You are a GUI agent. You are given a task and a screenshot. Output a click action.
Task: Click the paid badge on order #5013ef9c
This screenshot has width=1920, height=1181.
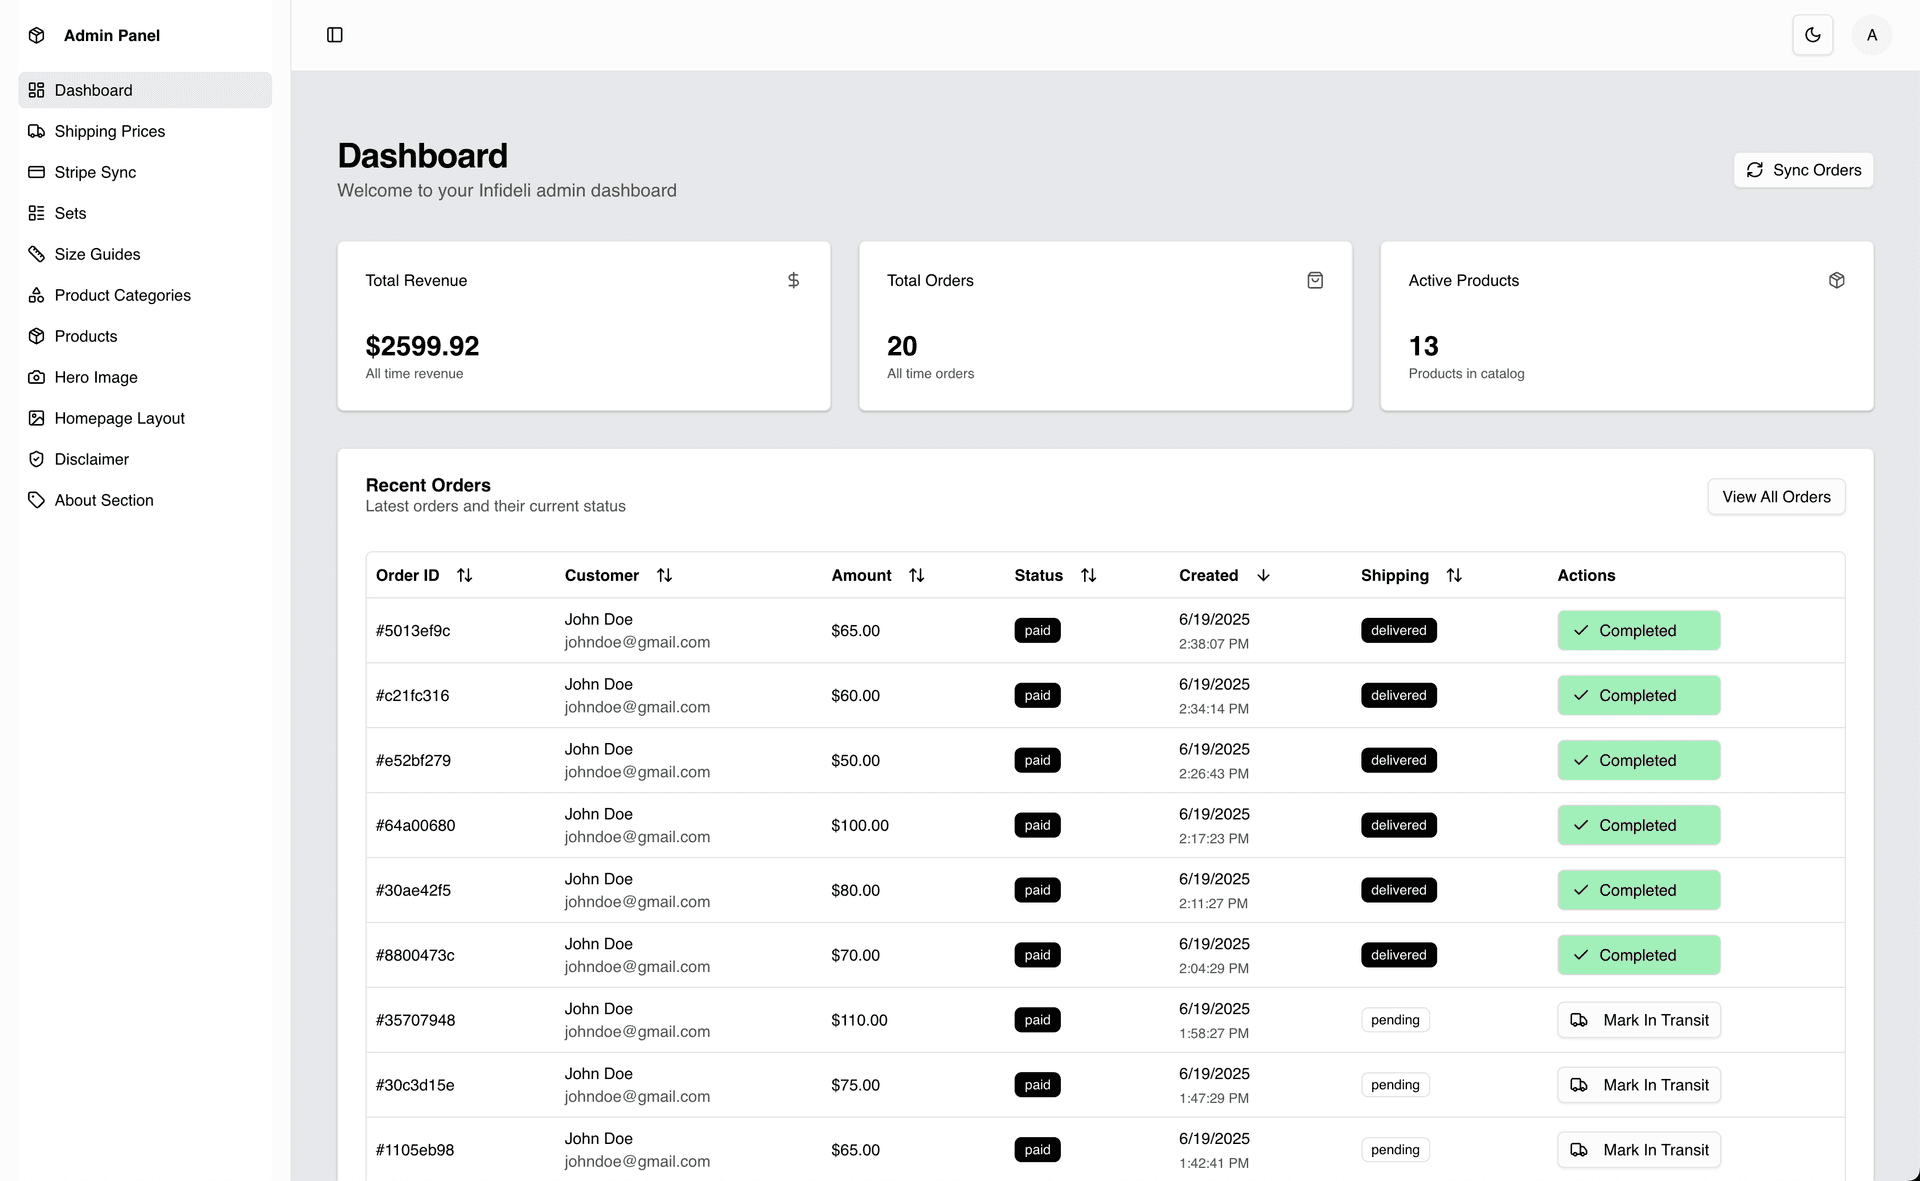(1037, 630)
